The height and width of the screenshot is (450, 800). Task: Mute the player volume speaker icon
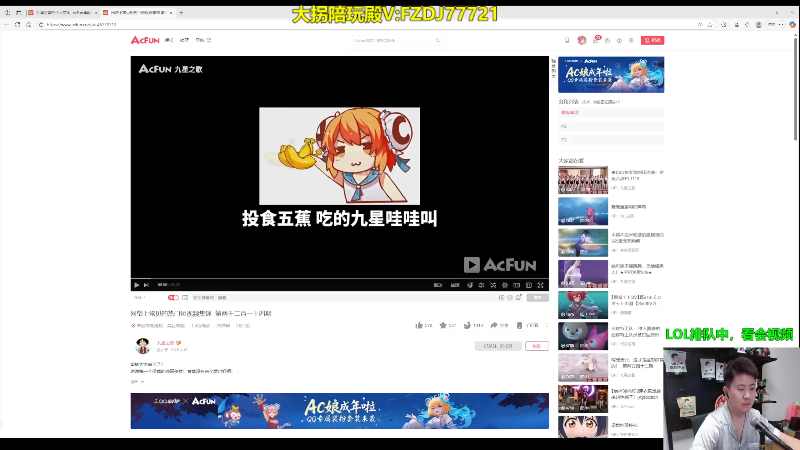pos(481,285)
